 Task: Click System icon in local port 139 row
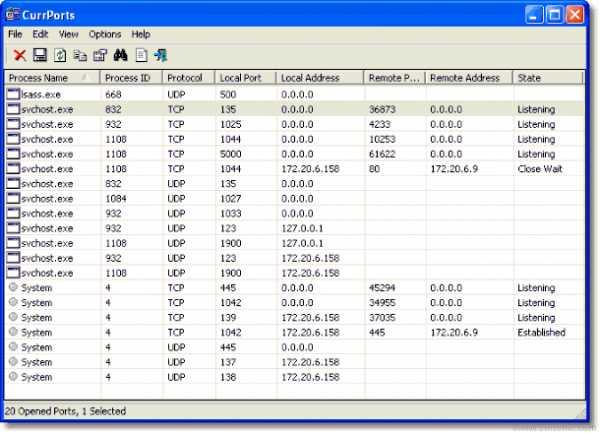13,317
